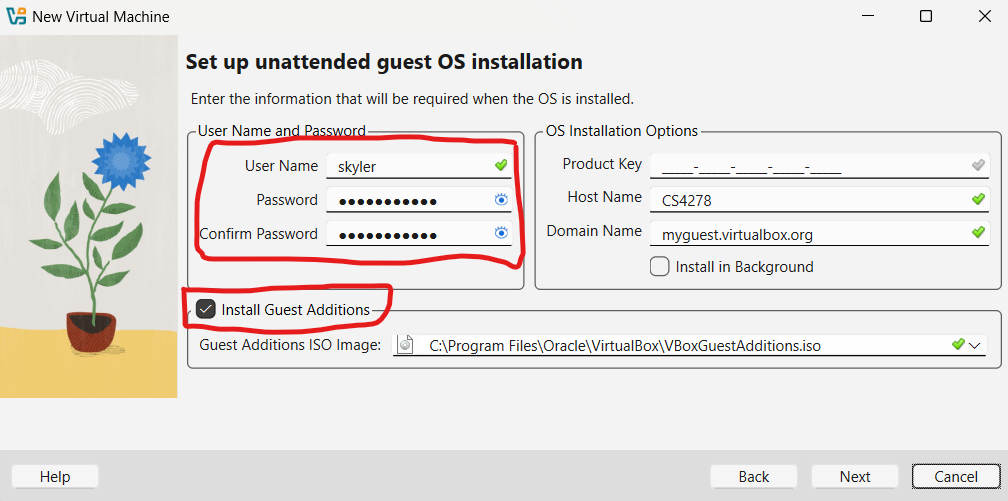The image size is (1008, 501).
Task: Uncheck Install Guest Additions
Action: 206,309
